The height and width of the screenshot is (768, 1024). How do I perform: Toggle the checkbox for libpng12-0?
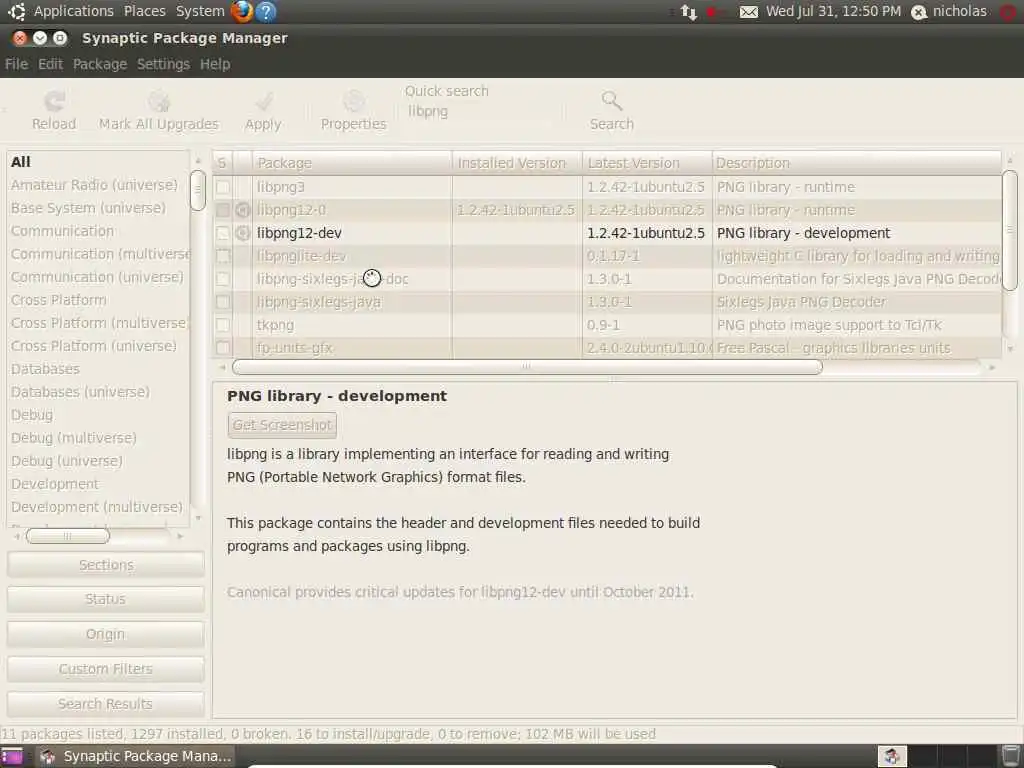[x=223, y=210]
